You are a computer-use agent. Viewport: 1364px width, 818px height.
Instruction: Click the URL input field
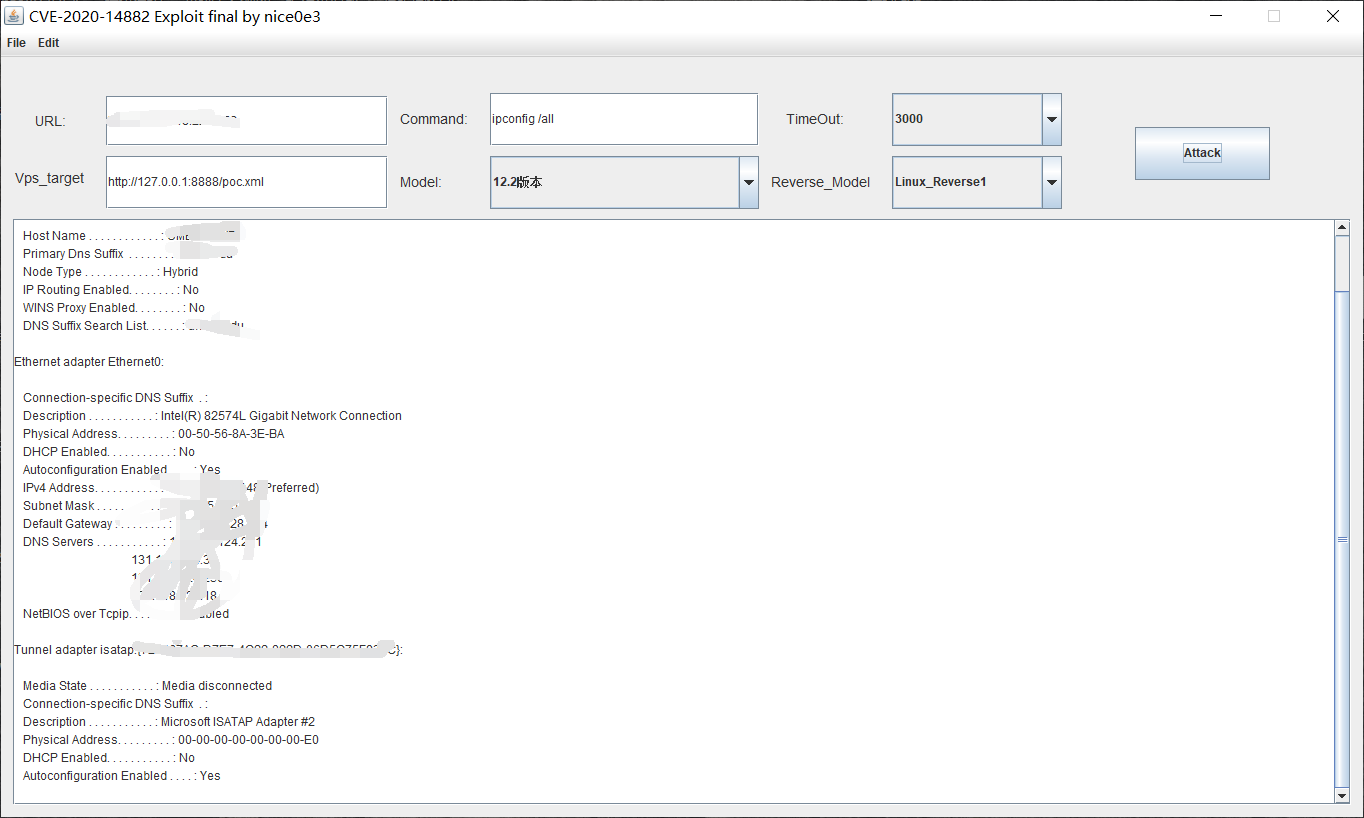246,120
